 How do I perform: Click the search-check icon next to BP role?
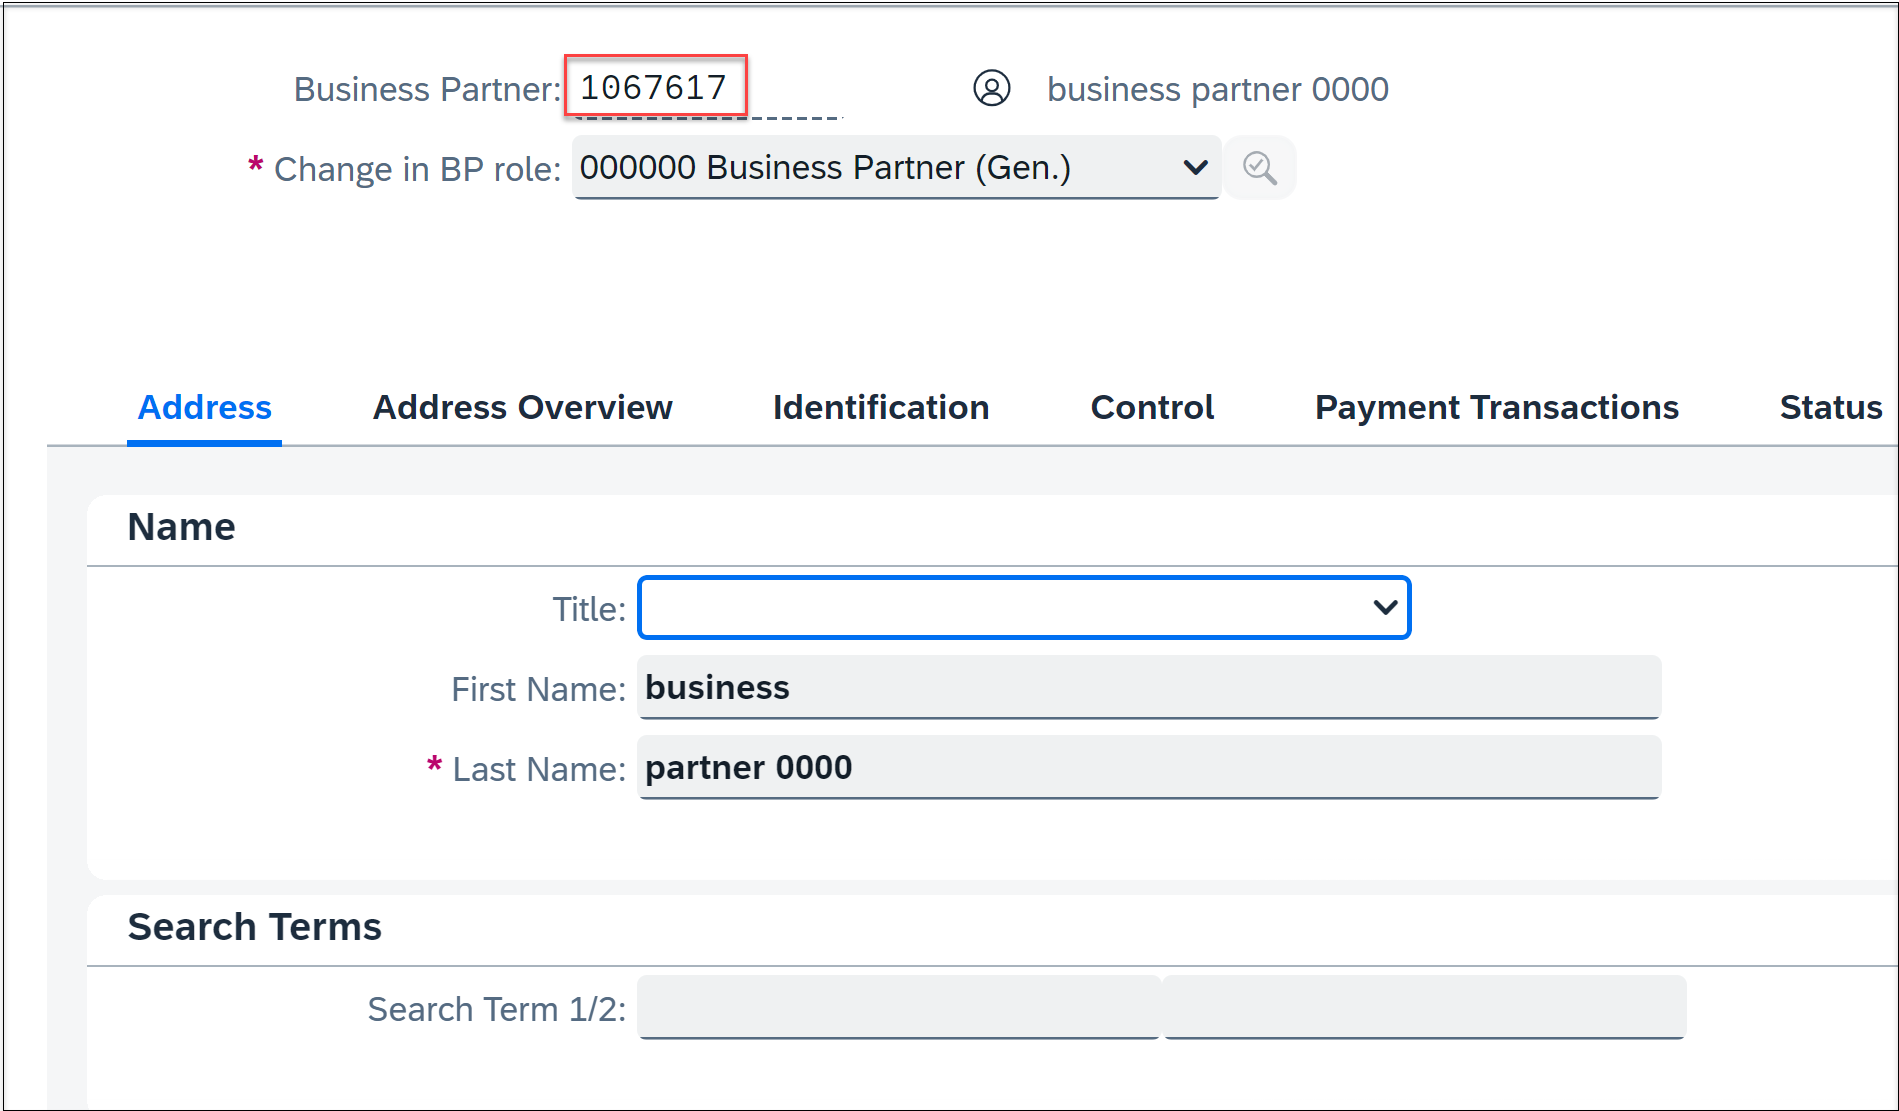click(1259, 168)
